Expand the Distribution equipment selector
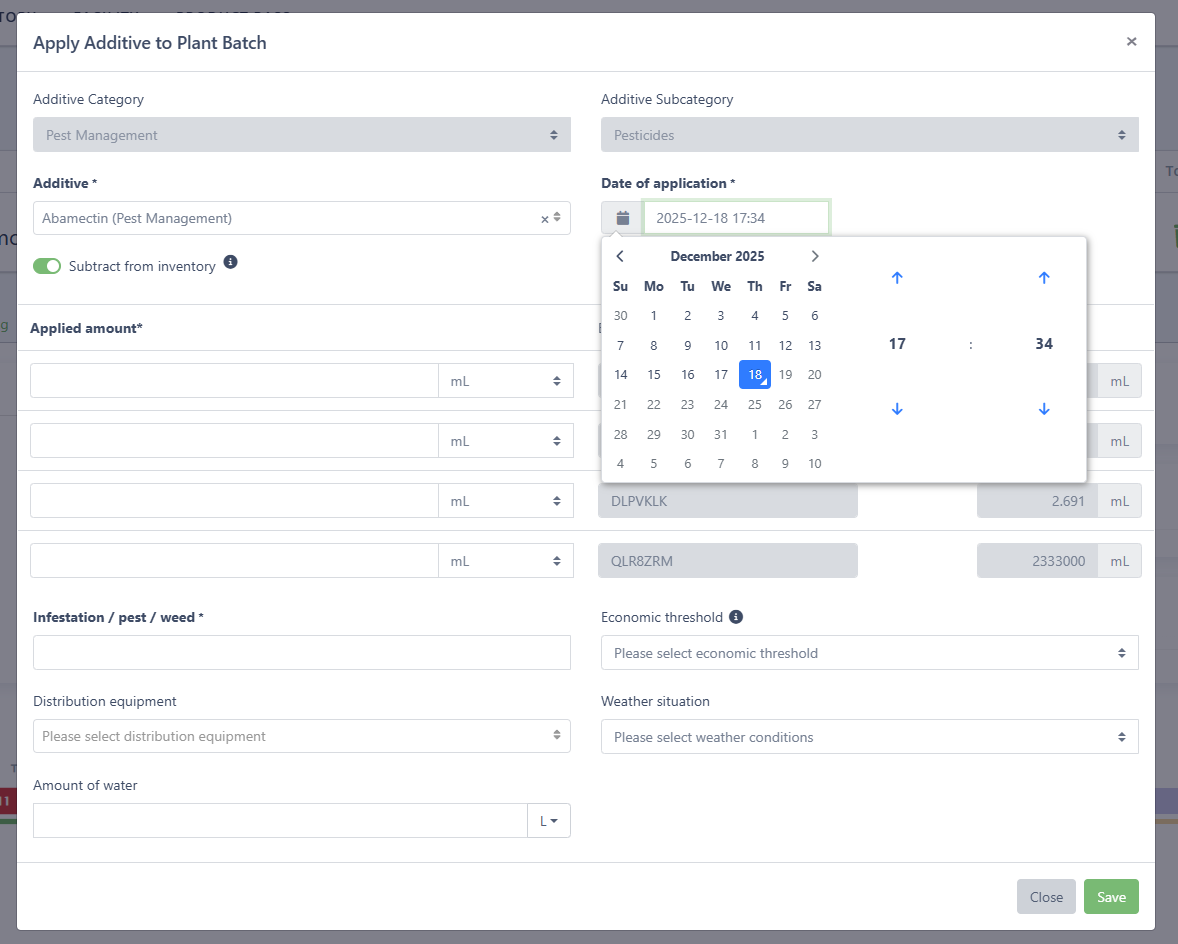This screenshot has height=944, width=1178. pos(301,736)
